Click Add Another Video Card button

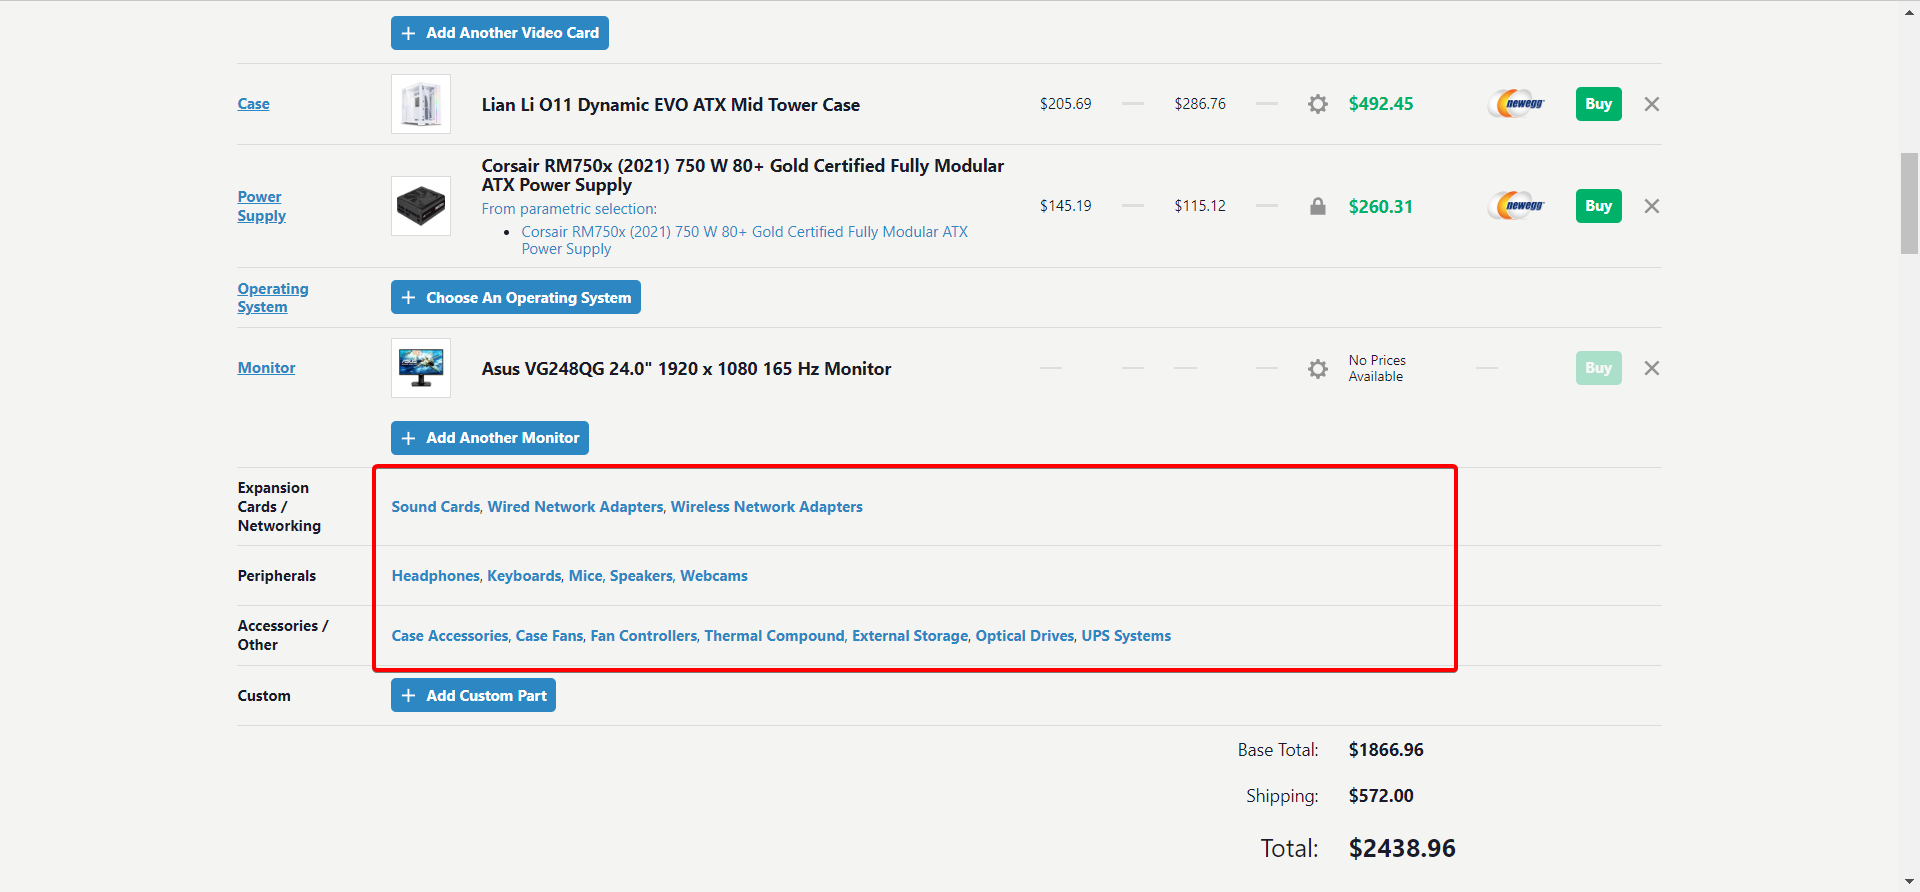500,33
